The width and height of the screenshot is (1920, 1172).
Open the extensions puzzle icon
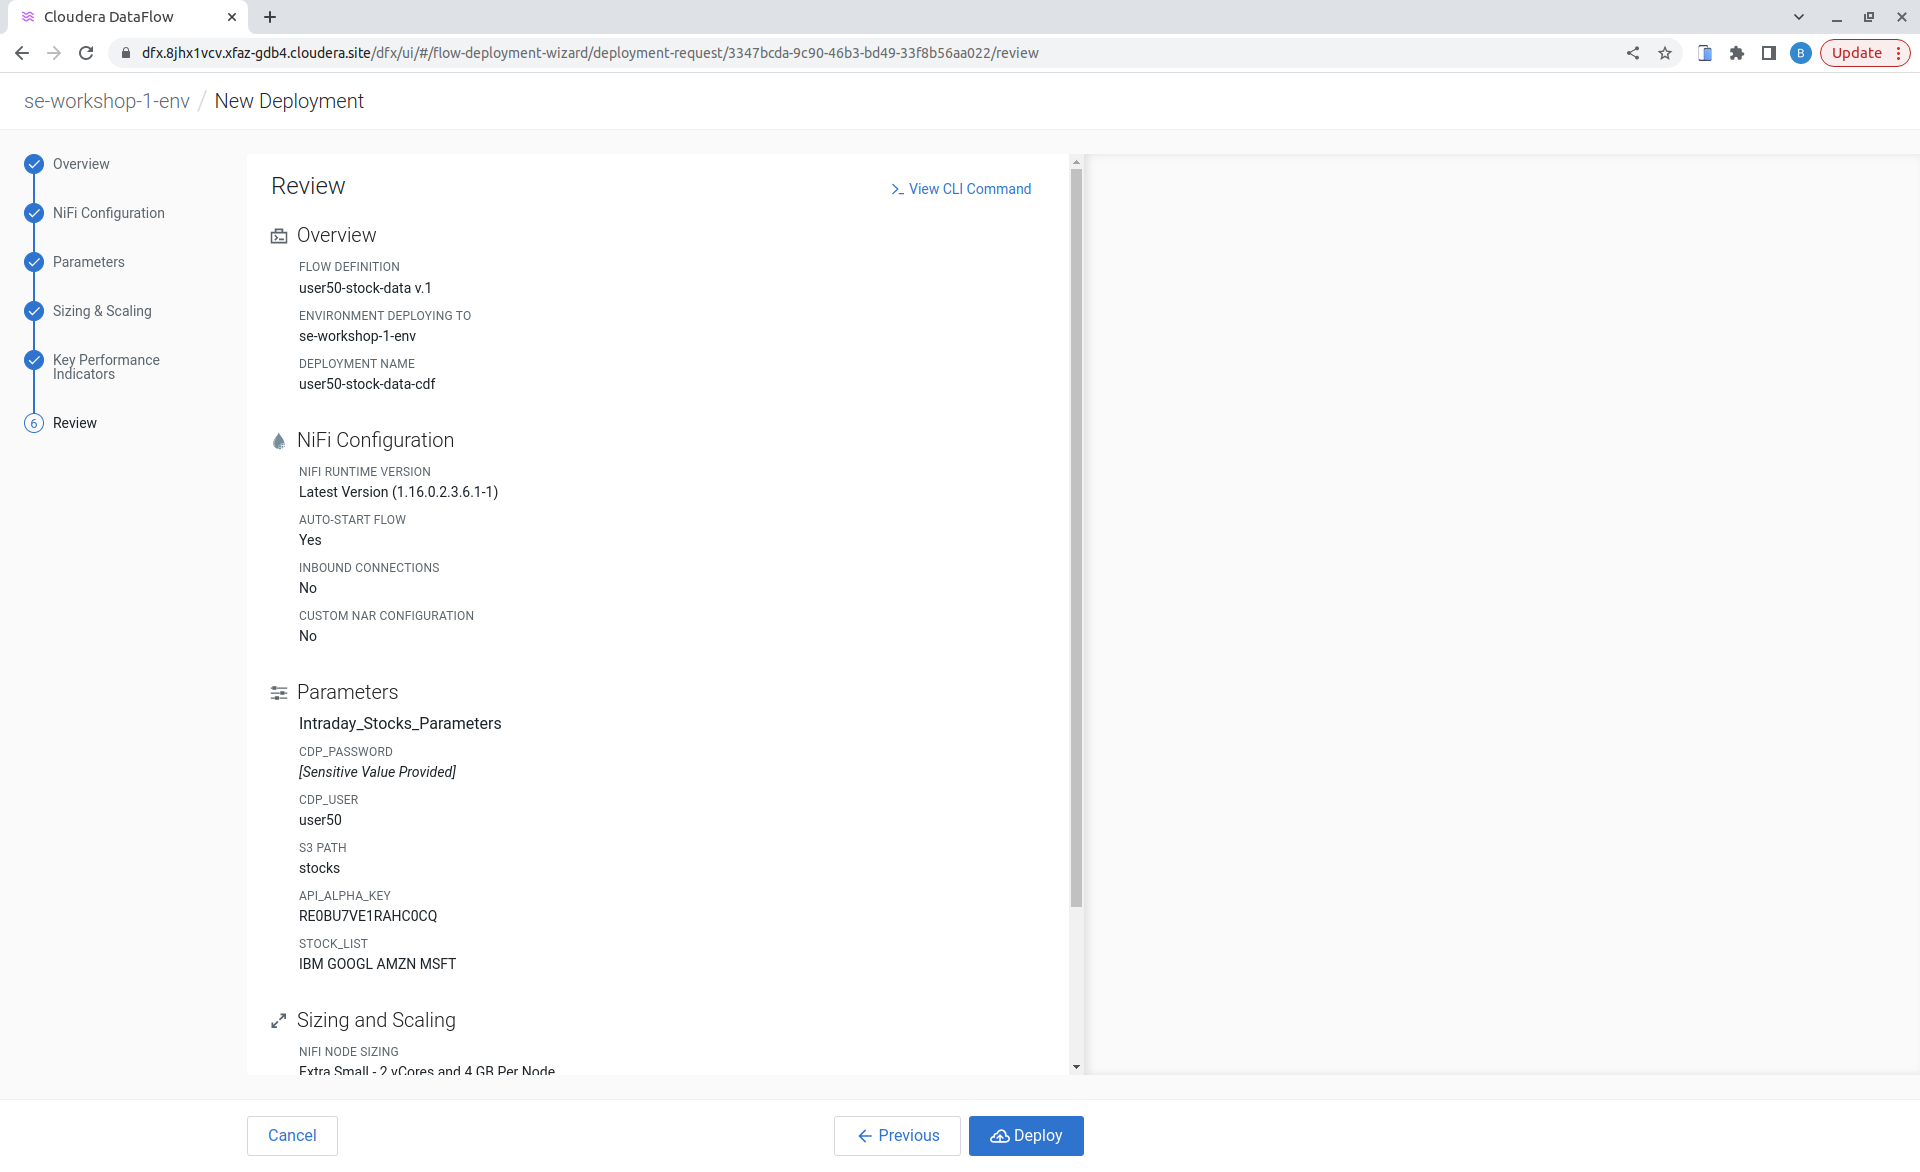coord(1737,53)
